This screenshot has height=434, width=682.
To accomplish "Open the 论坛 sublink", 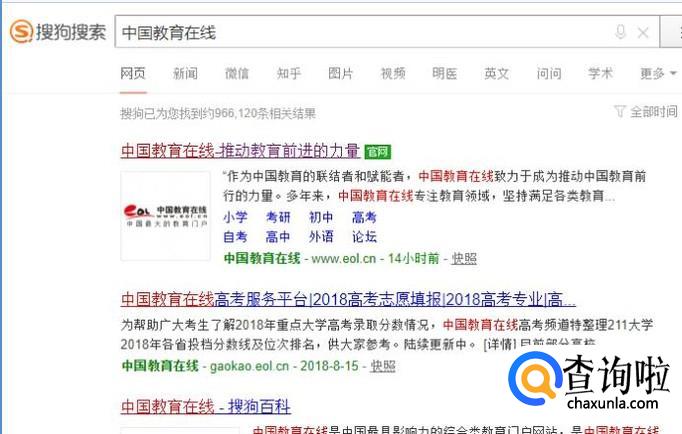I will [364, 237].
